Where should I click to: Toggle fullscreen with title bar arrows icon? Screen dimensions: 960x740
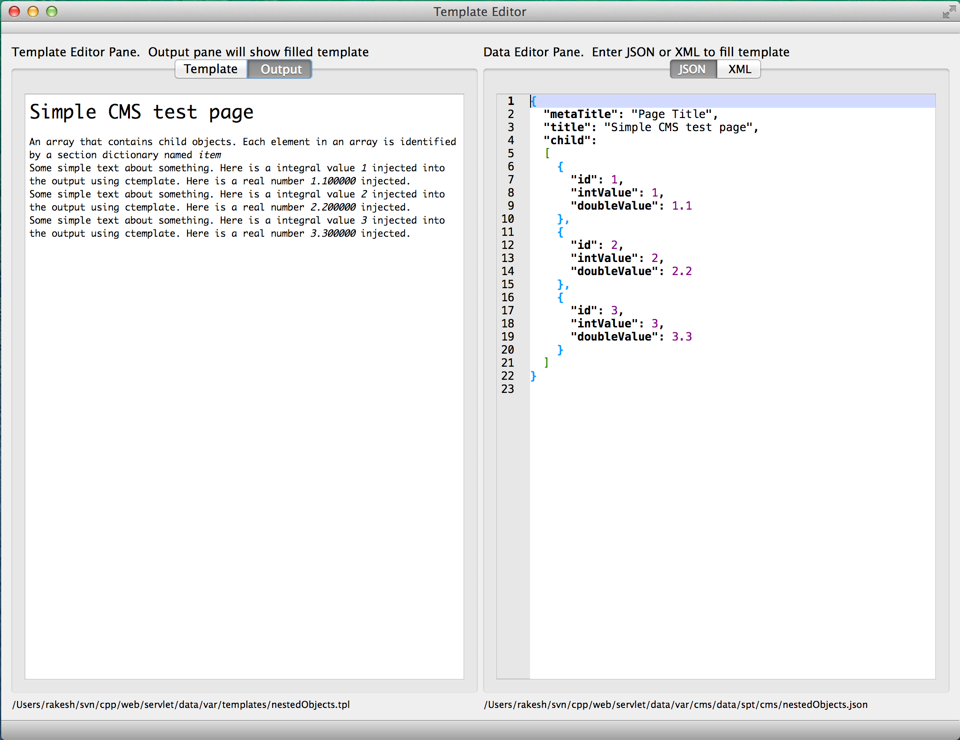(x=948, y=12)
